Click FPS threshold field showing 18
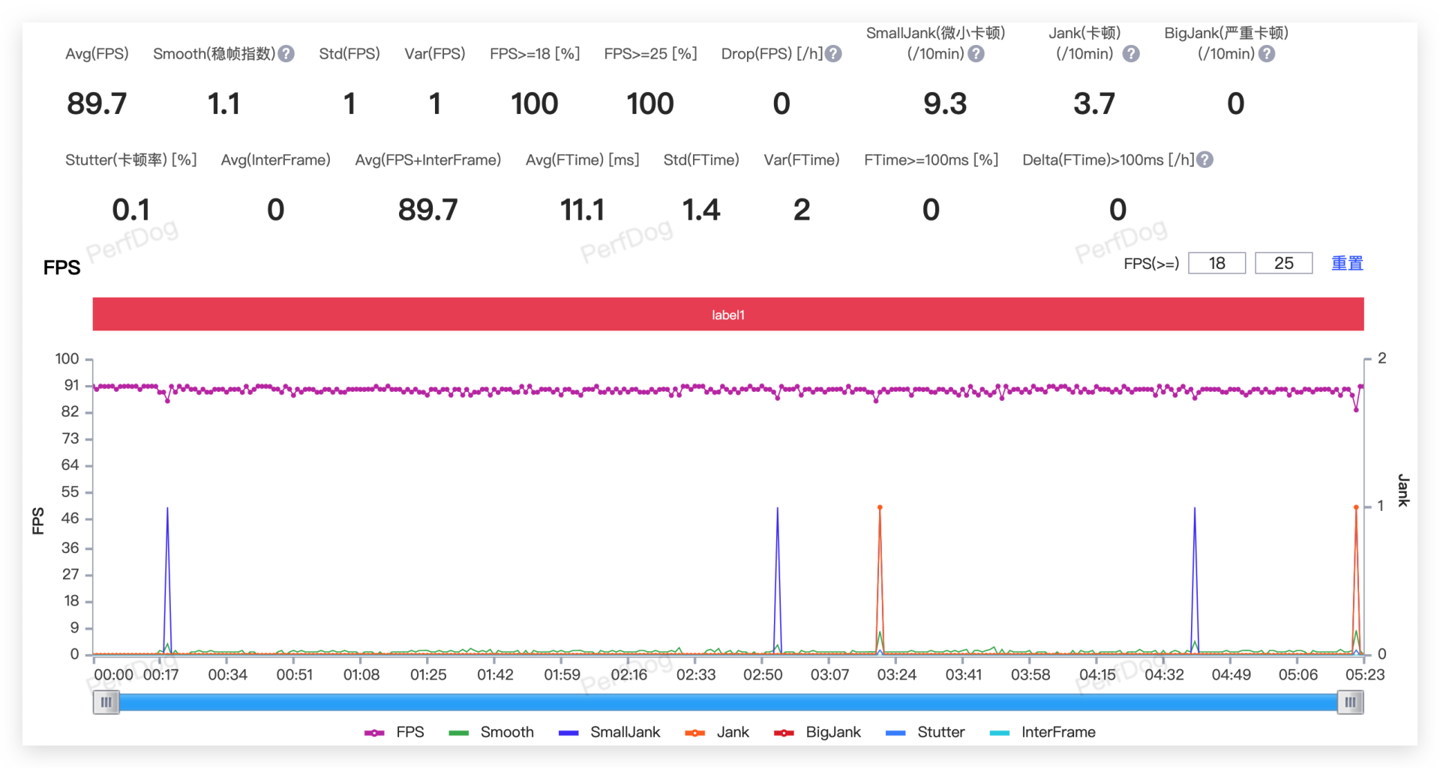1440x768 pixels. [1217, 263]
